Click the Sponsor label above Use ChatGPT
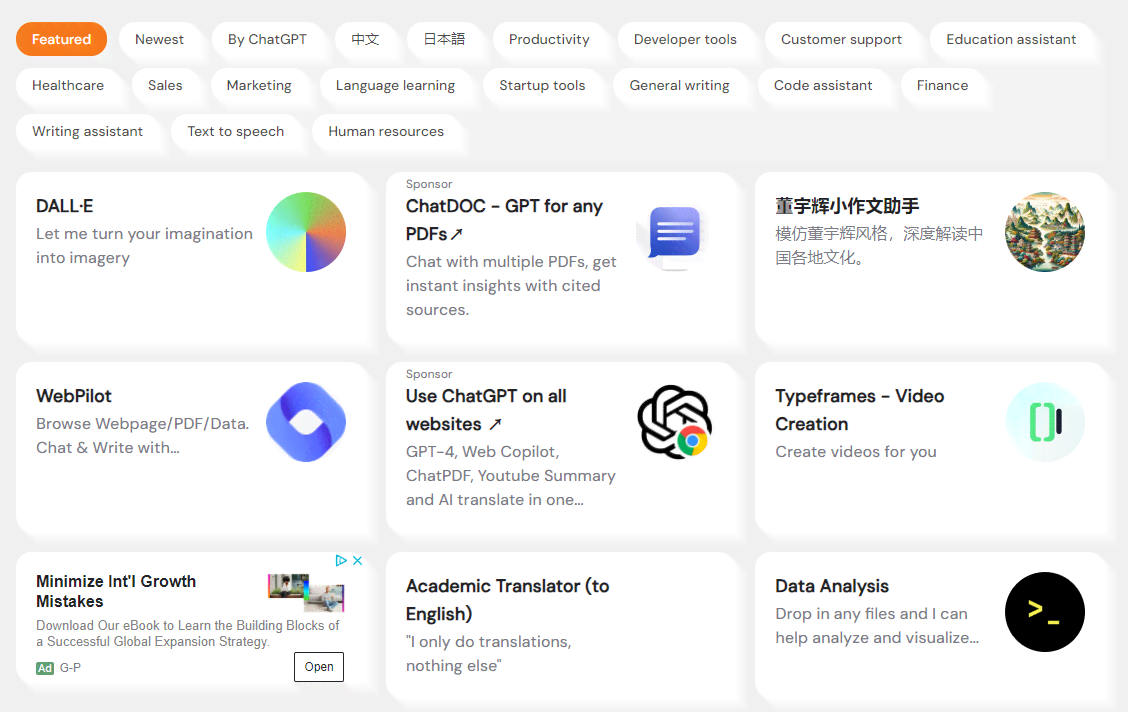The image size is (1128, 712). pyautogui.click(x=429, y=374)
